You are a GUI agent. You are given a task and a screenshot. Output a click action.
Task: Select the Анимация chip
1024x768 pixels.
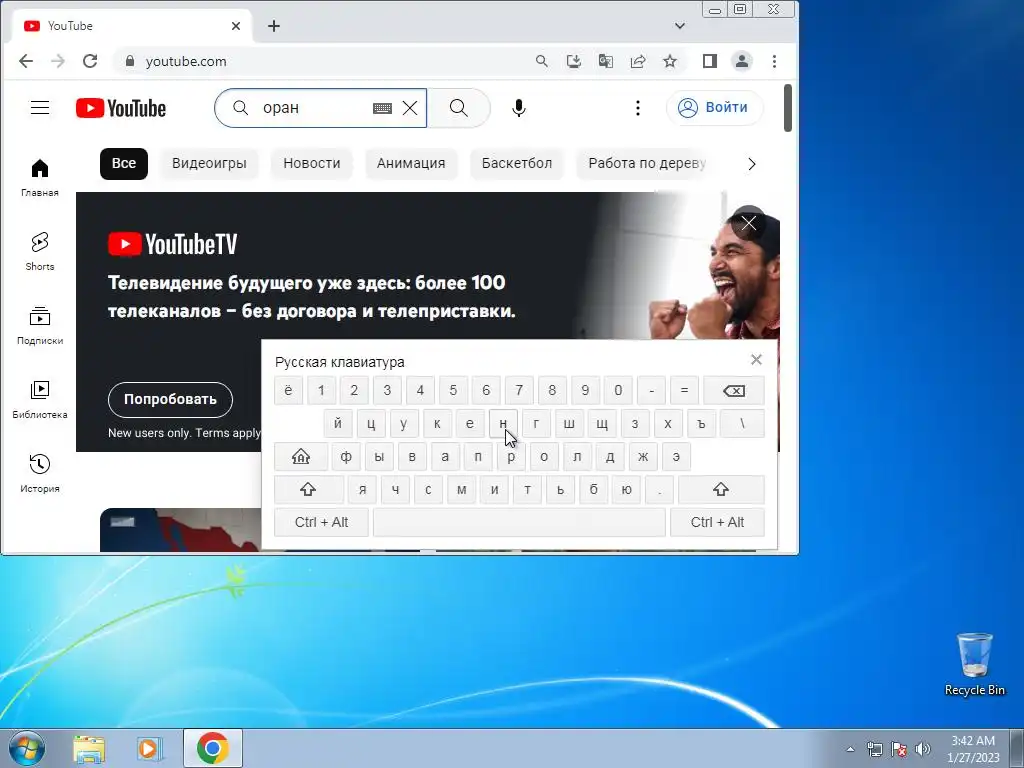pos(411,163)
